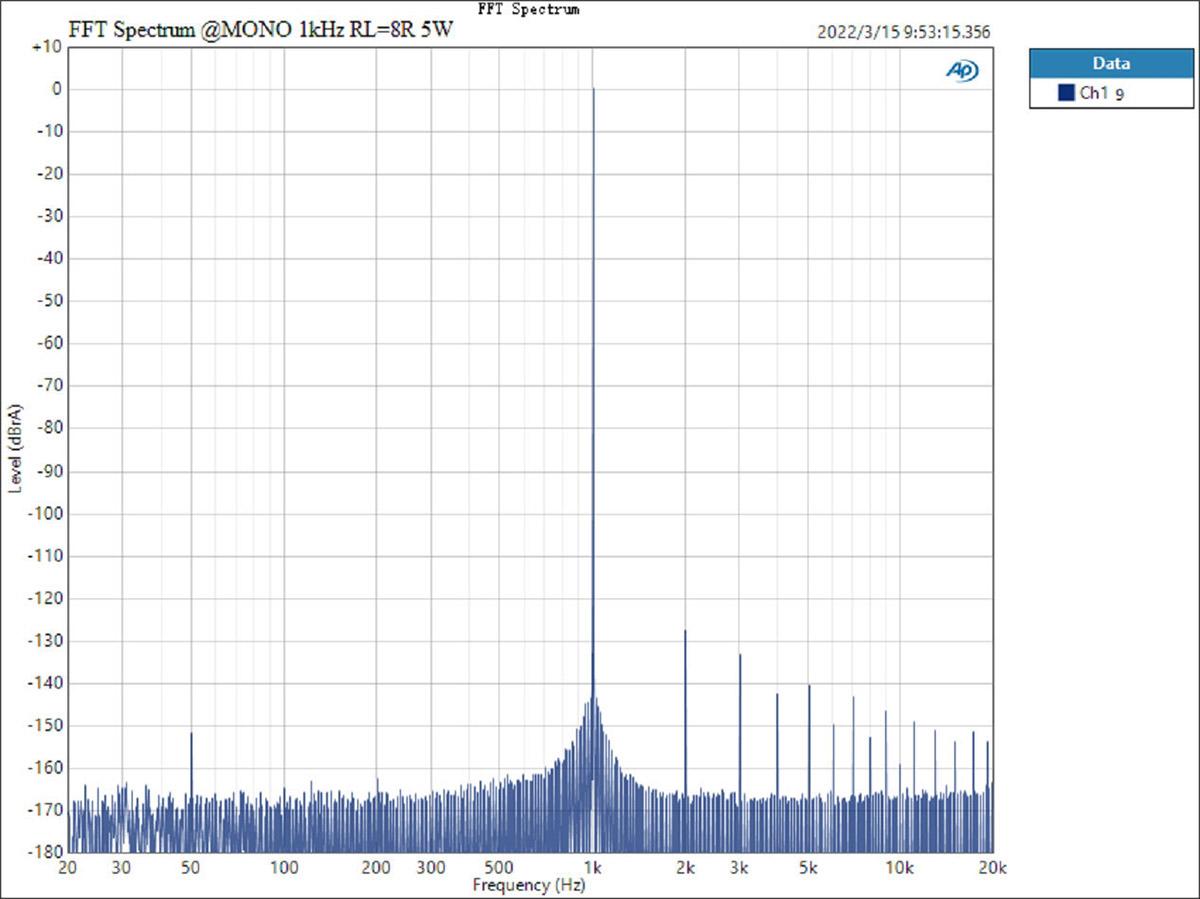Image resolution: width=1200 pixels, height=899 pixels.
Task: Click the +10 top level axis tick
Action: (x=47, y=47)
